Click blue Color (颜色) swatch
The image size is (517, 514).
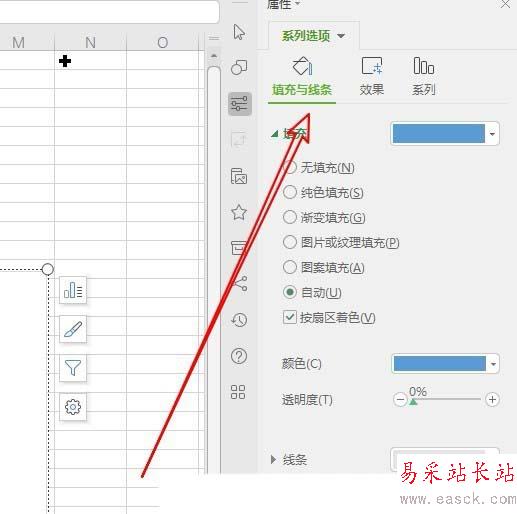coord(440,364)
